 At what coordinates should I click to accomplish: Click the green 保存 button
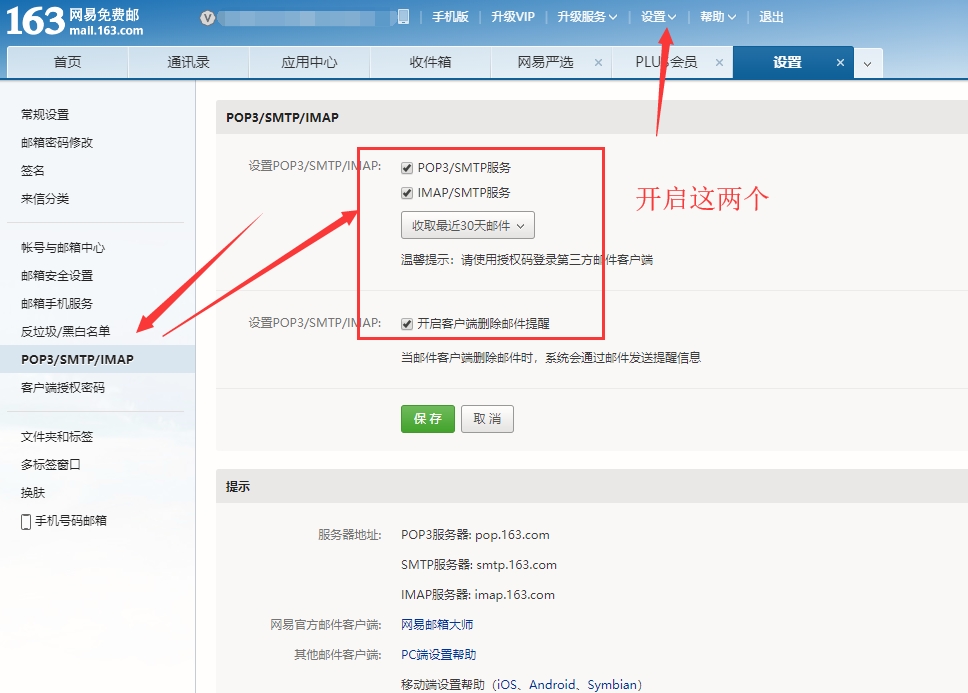click(427, 419)
